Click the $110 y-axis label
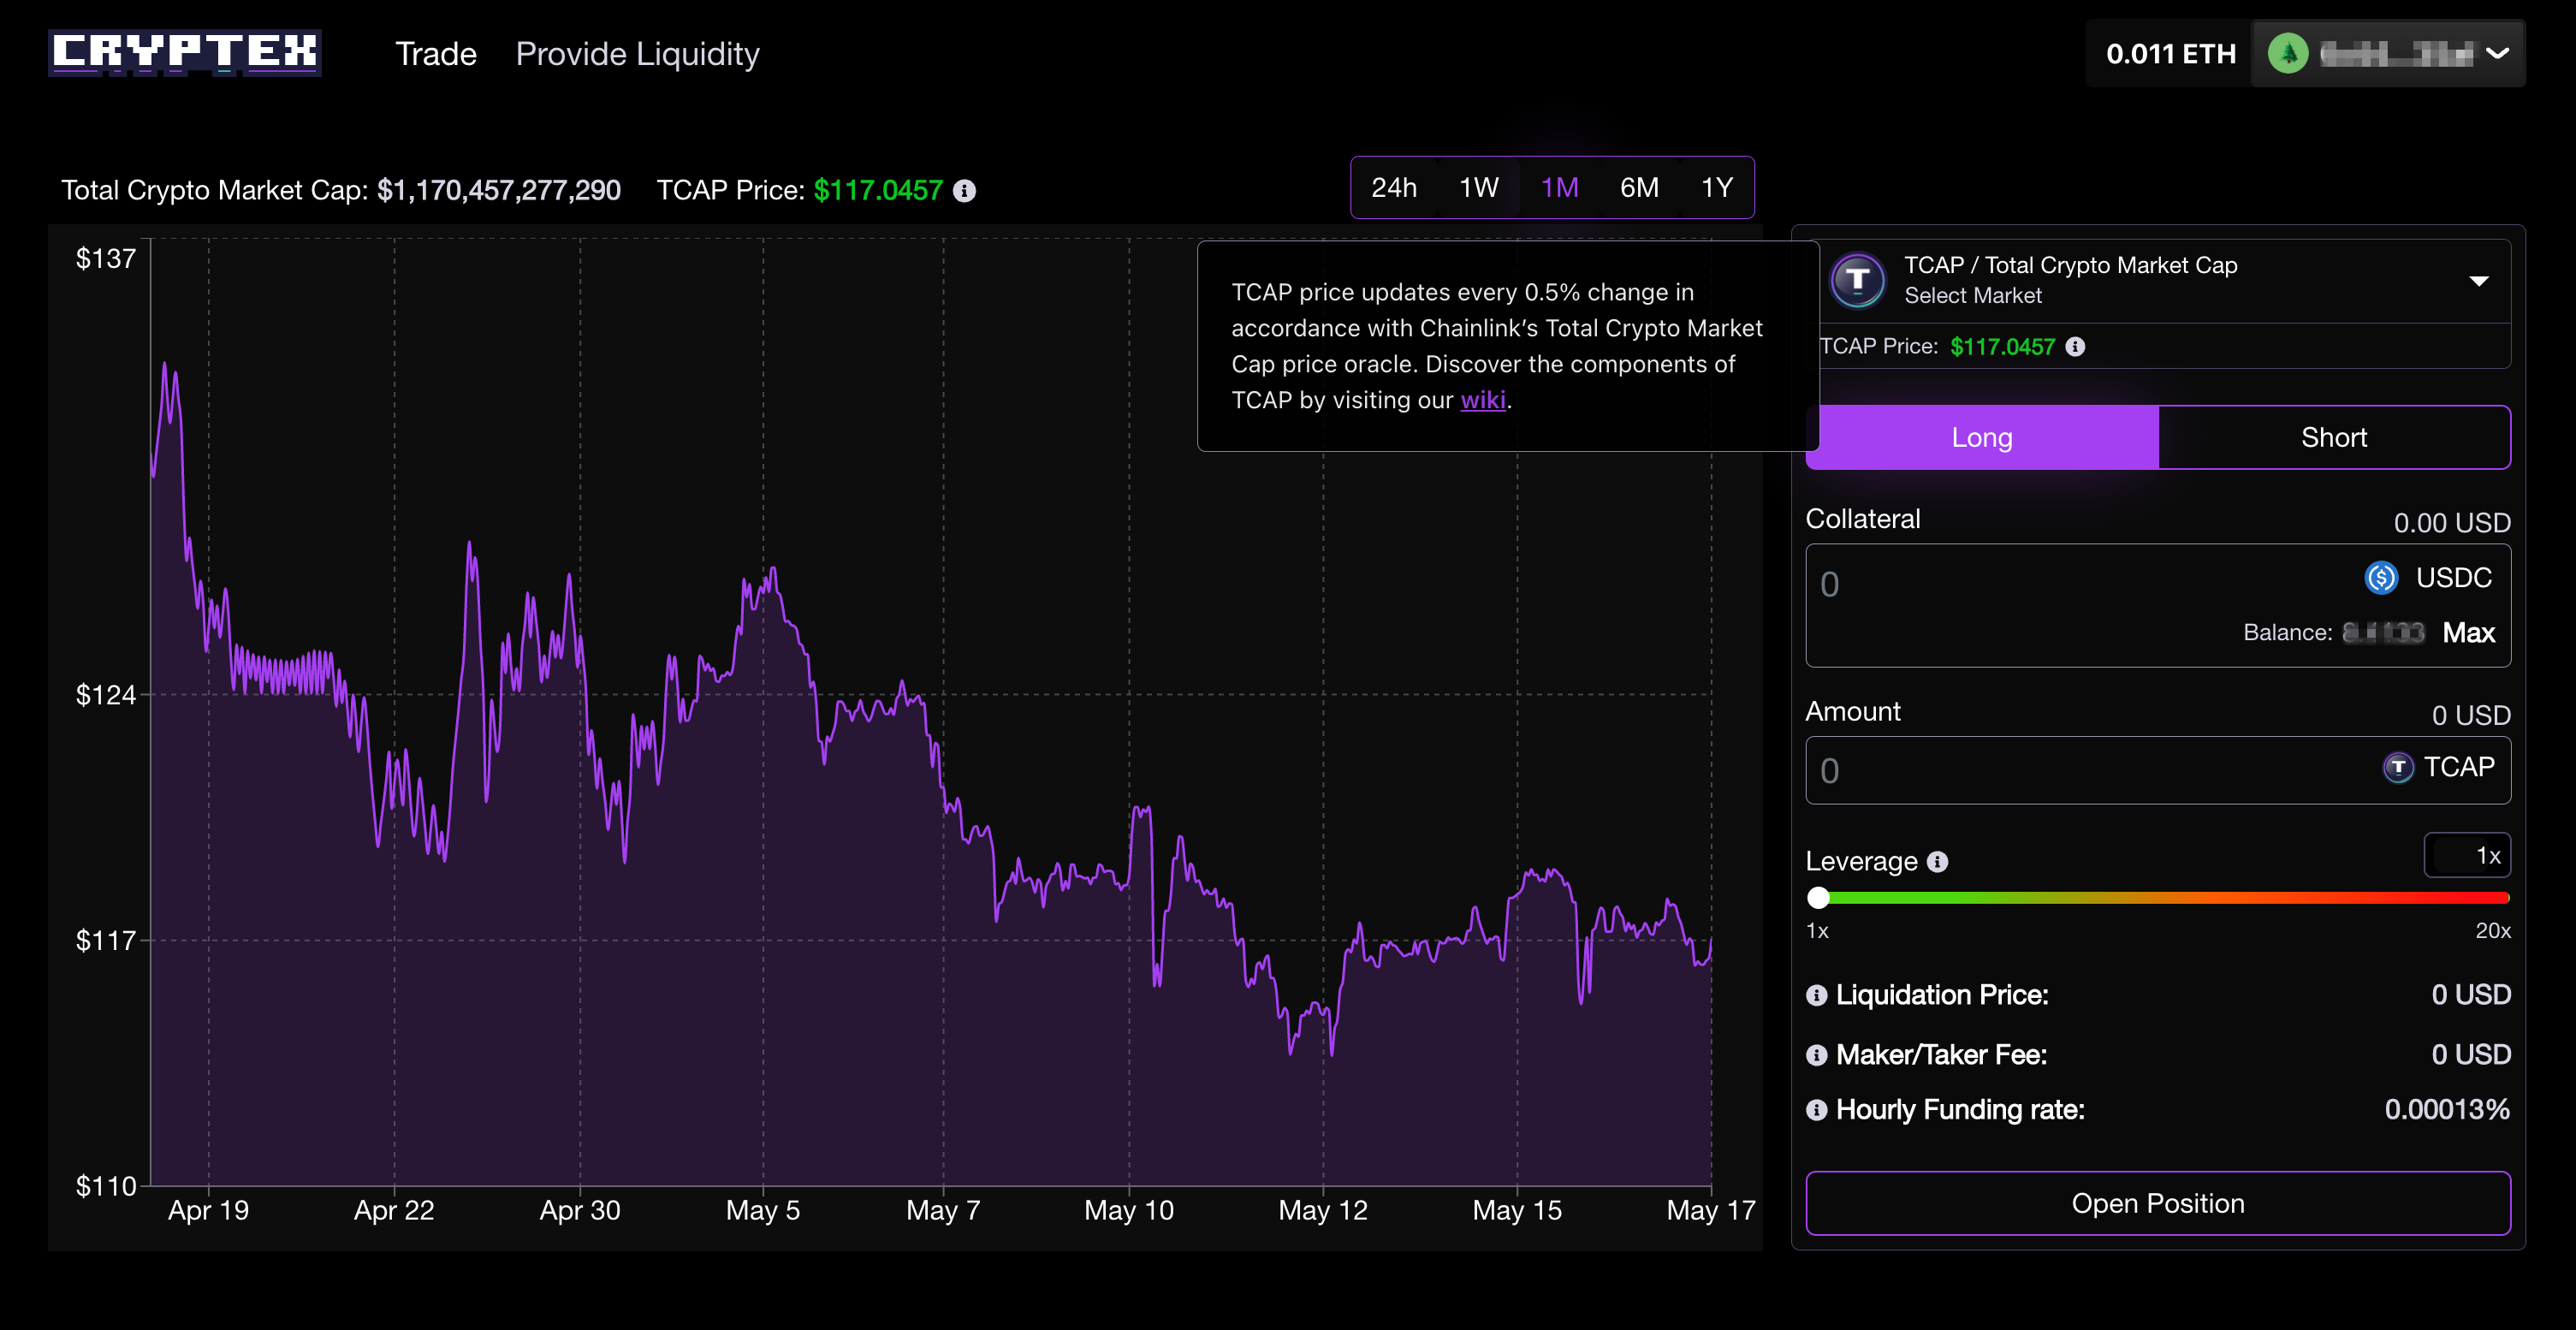The width and height of the screenshot is (2576, 1330). [x=105, y=1186]
